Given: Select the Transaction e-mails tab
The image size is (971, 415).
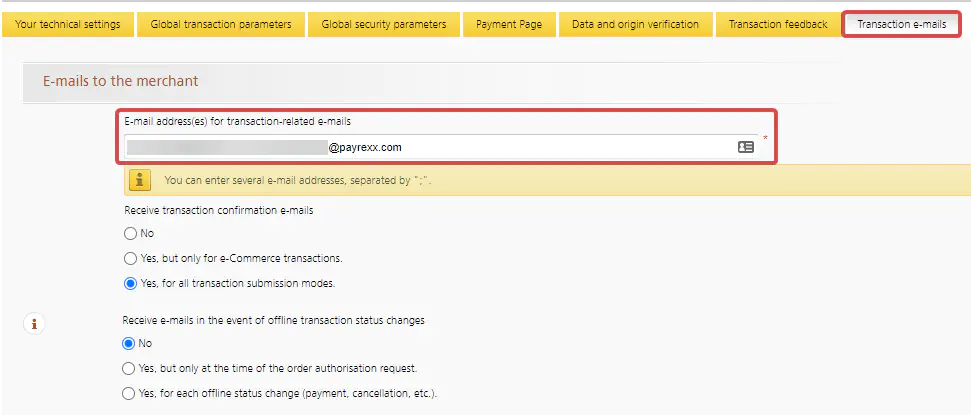Looking at the screenshot, I should coord(901,24).
